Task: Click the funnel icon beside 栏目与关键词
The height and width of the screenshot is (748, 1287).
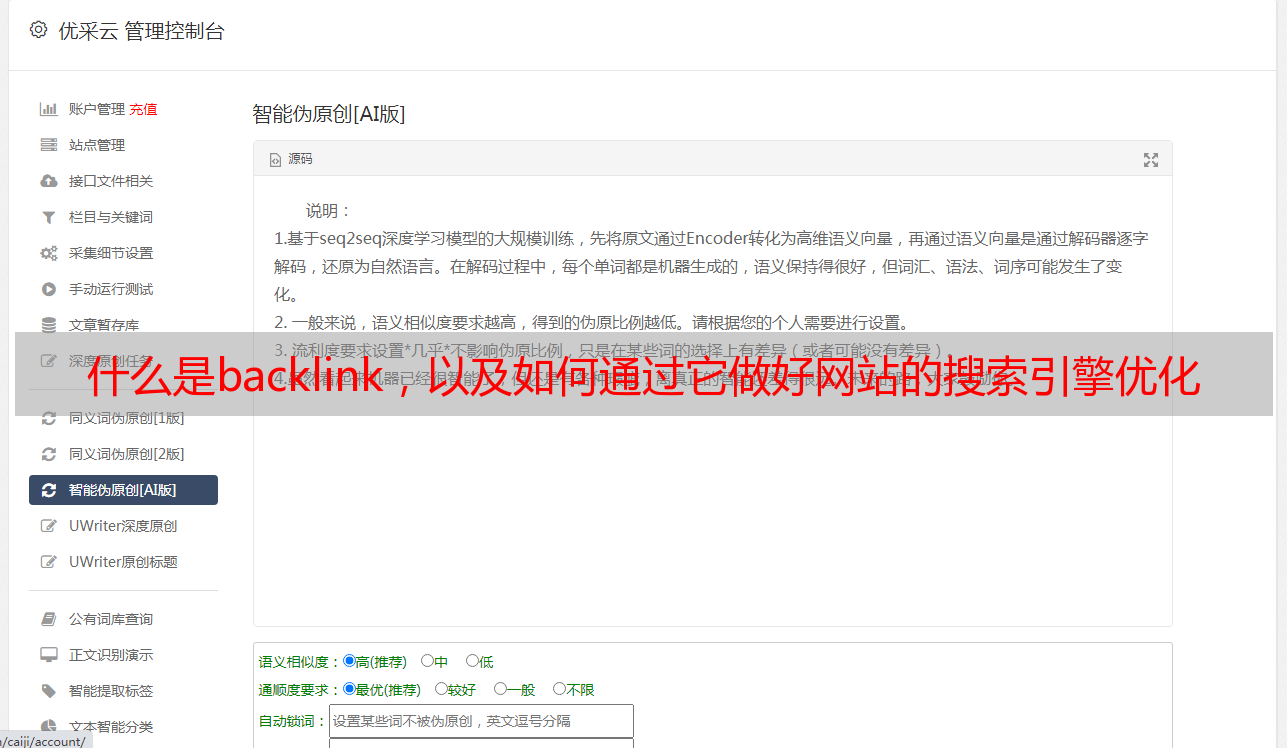Action: click(x=48, y=217)
